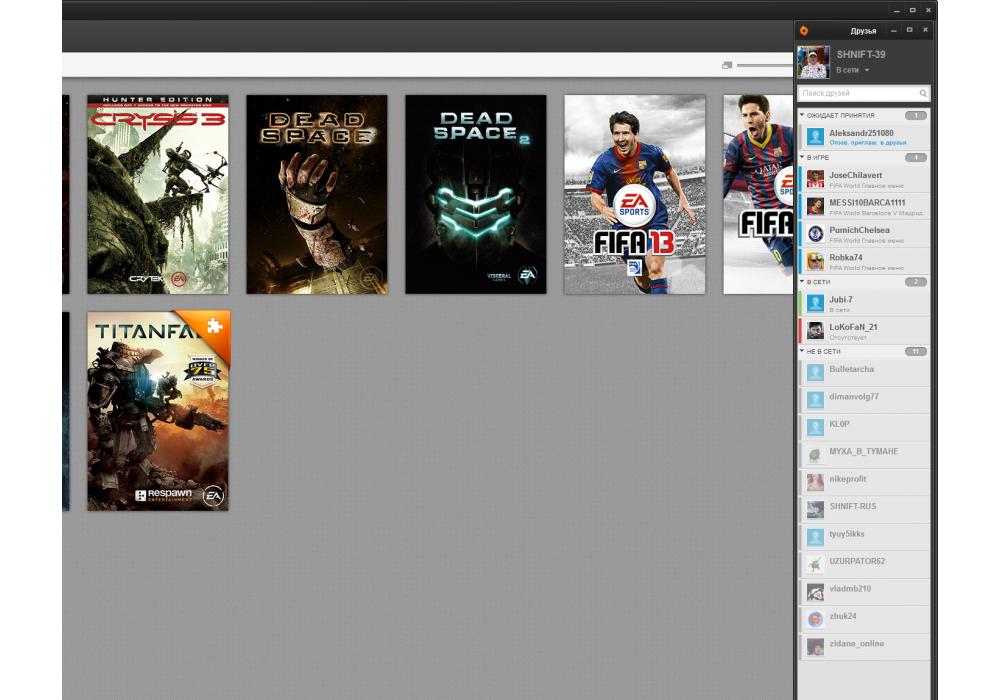Open the Crysis 3 Hunter Edition cover
Screen dimensions: 1000x700
[x=157, y=194]
